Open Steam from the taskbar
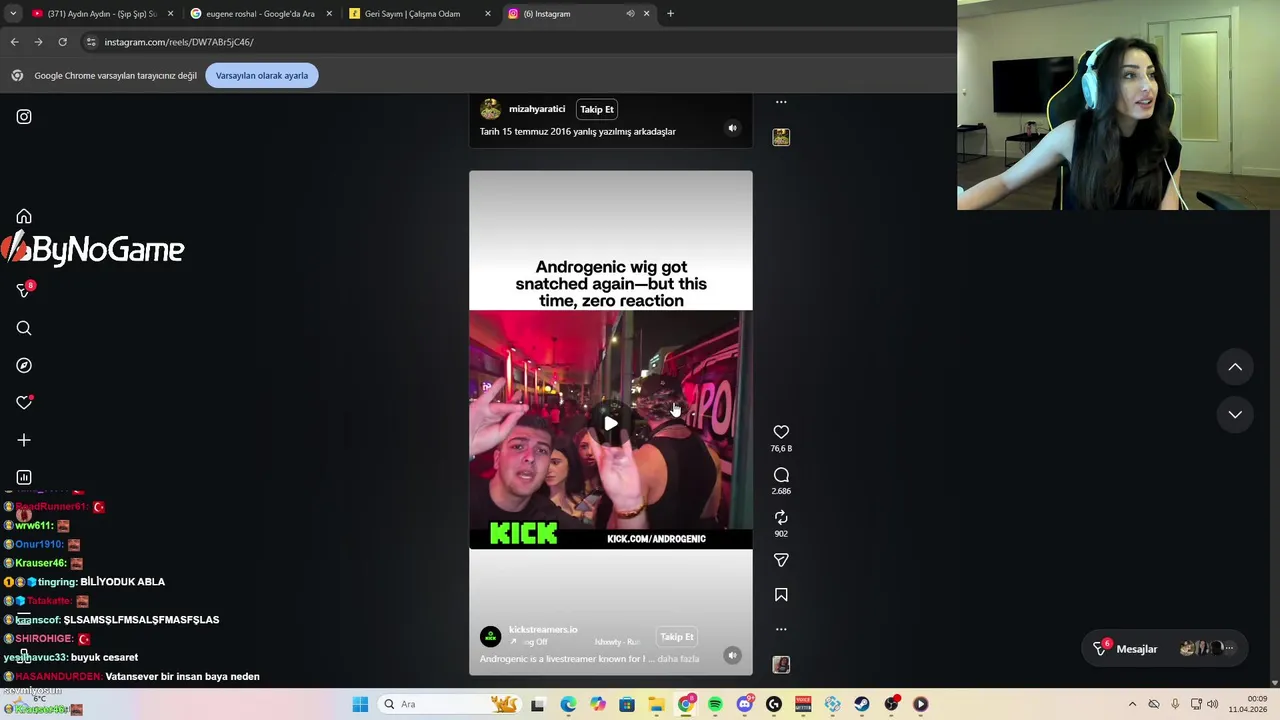Screen dimensions: 1280x720 coord(862,704)
